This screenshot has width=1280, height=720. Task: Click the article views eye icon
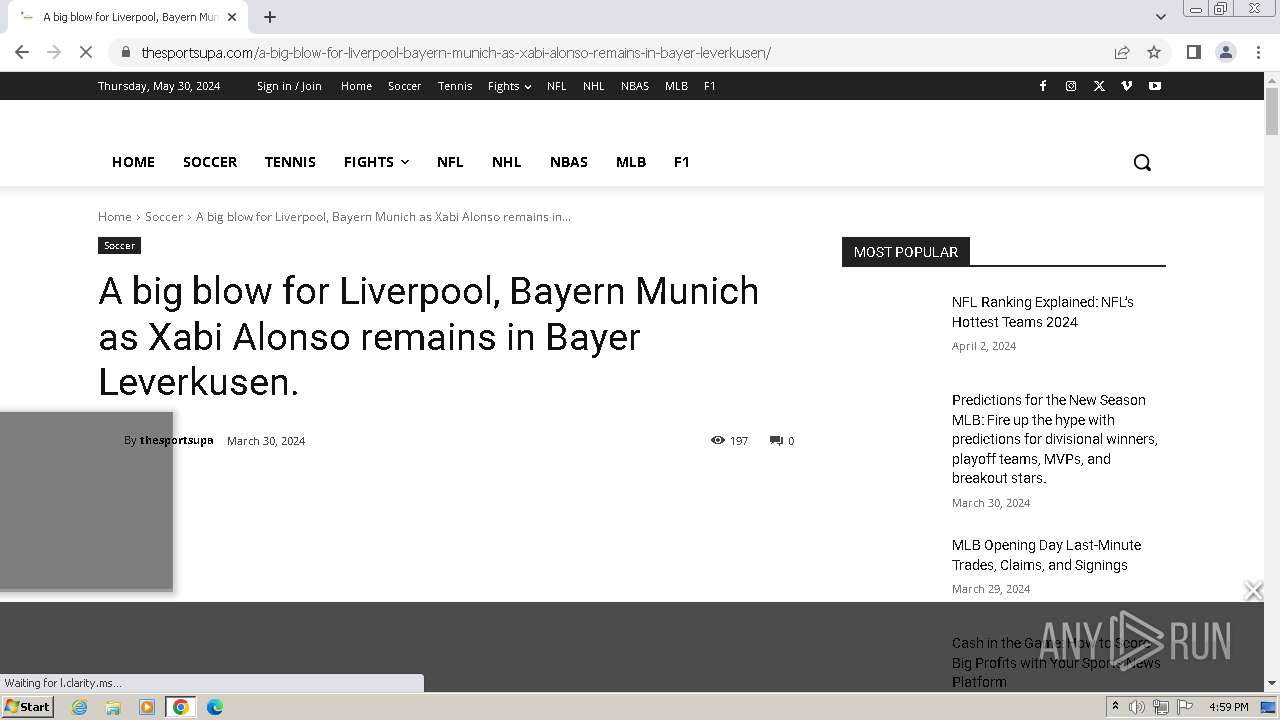coord(717,440)
